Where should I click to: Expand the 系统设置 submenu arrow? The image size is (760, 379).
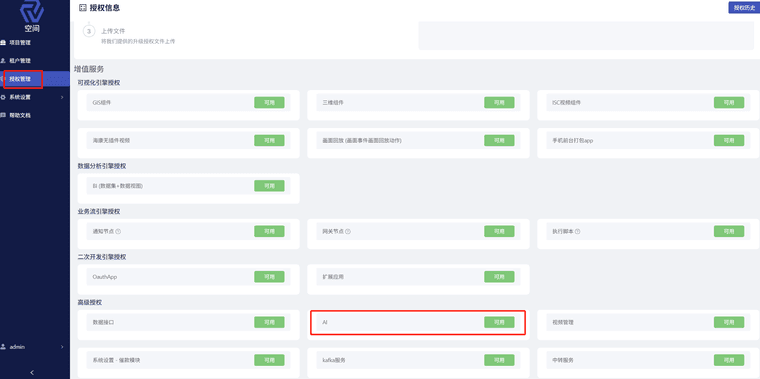(62, 97)
